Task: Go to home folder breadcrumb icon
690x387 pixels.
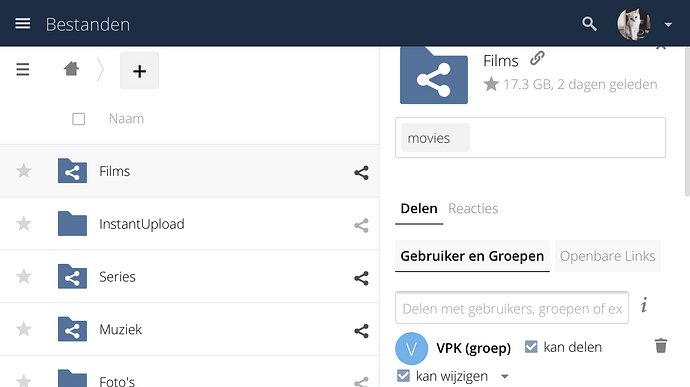Action: click(71, 69)
